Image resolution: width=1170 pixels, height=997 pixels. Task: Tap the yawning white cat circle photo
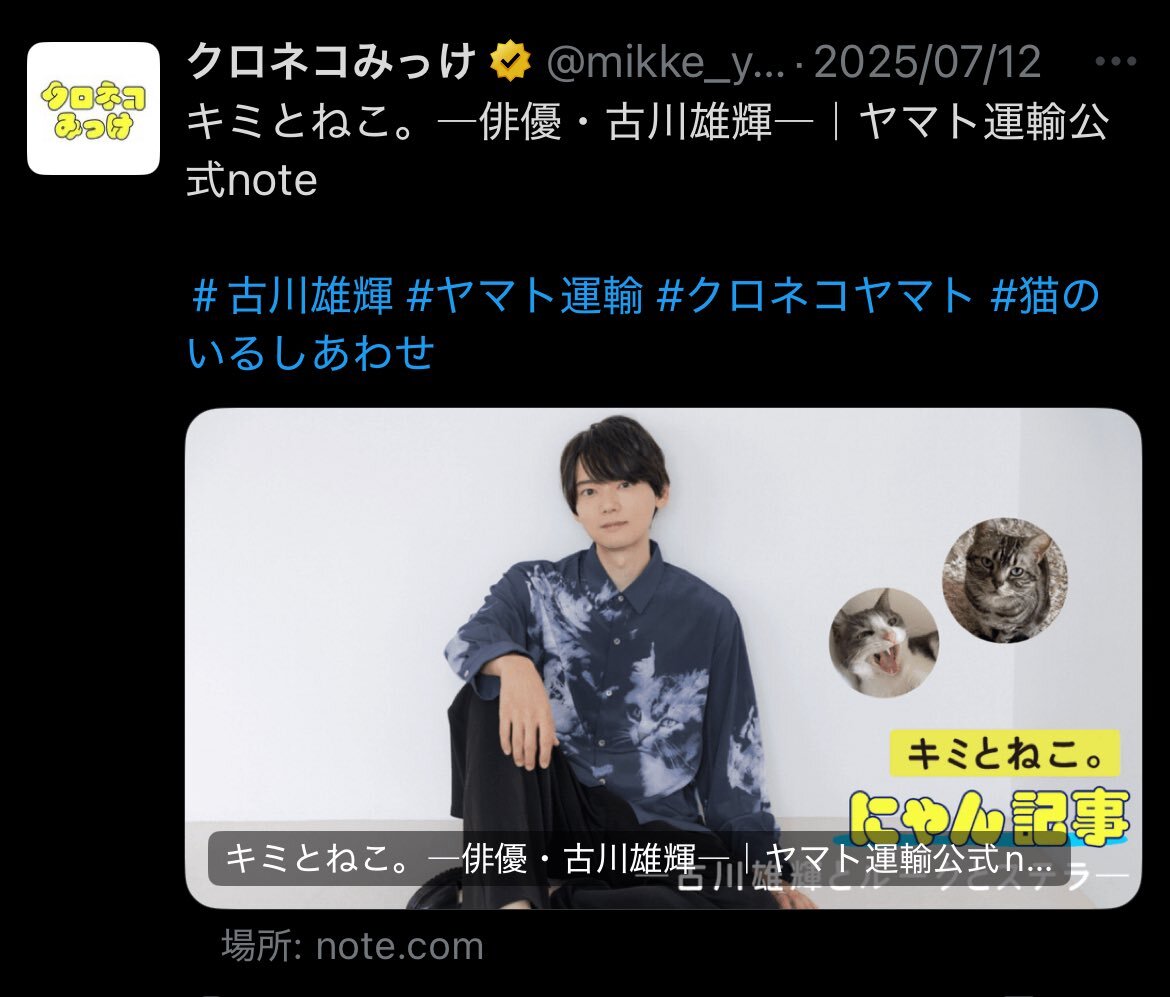[884, 643]
